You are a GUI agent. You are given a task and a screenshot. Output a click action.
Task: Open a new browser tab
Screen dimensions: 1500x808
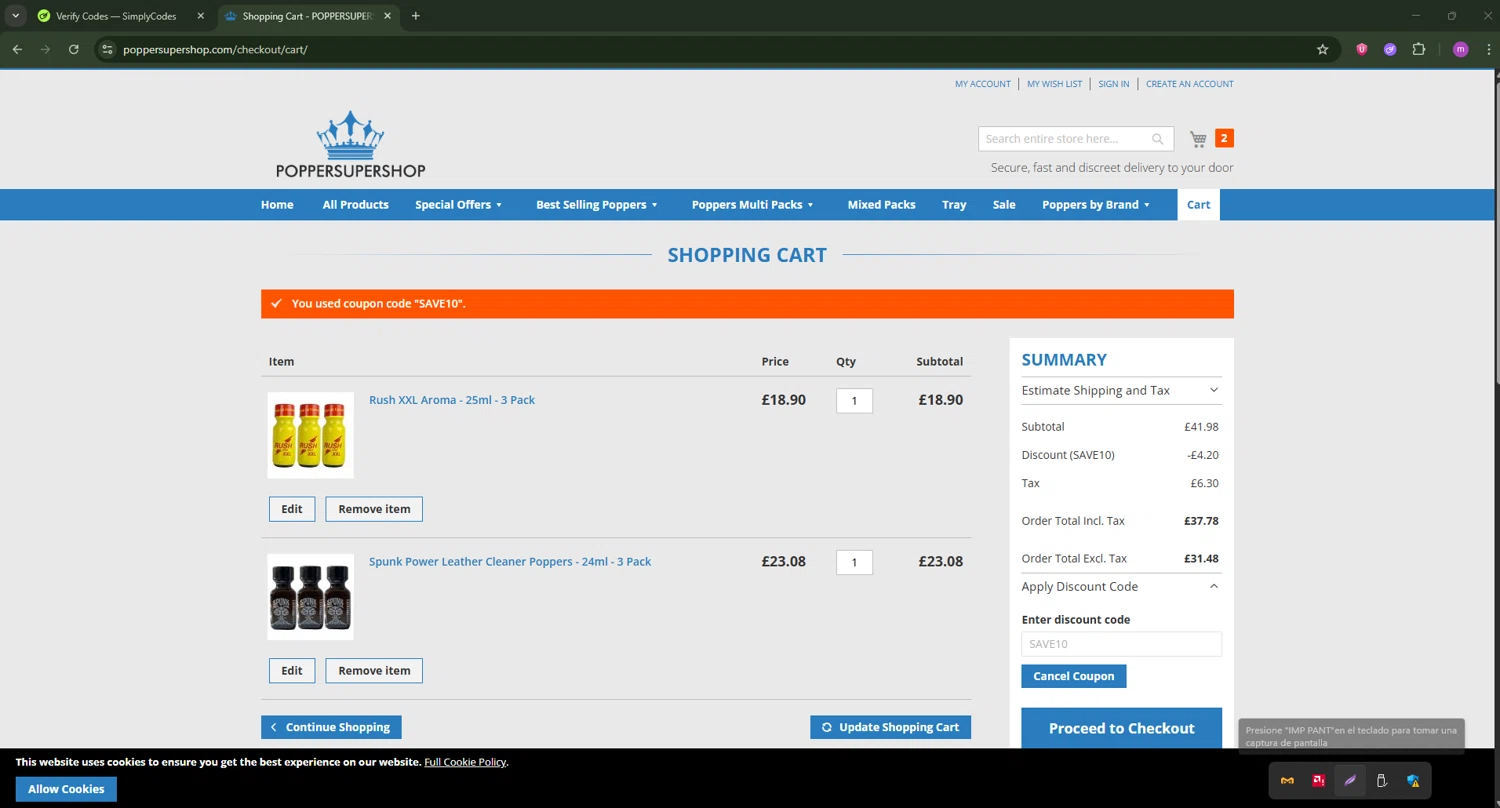[416, 16]
